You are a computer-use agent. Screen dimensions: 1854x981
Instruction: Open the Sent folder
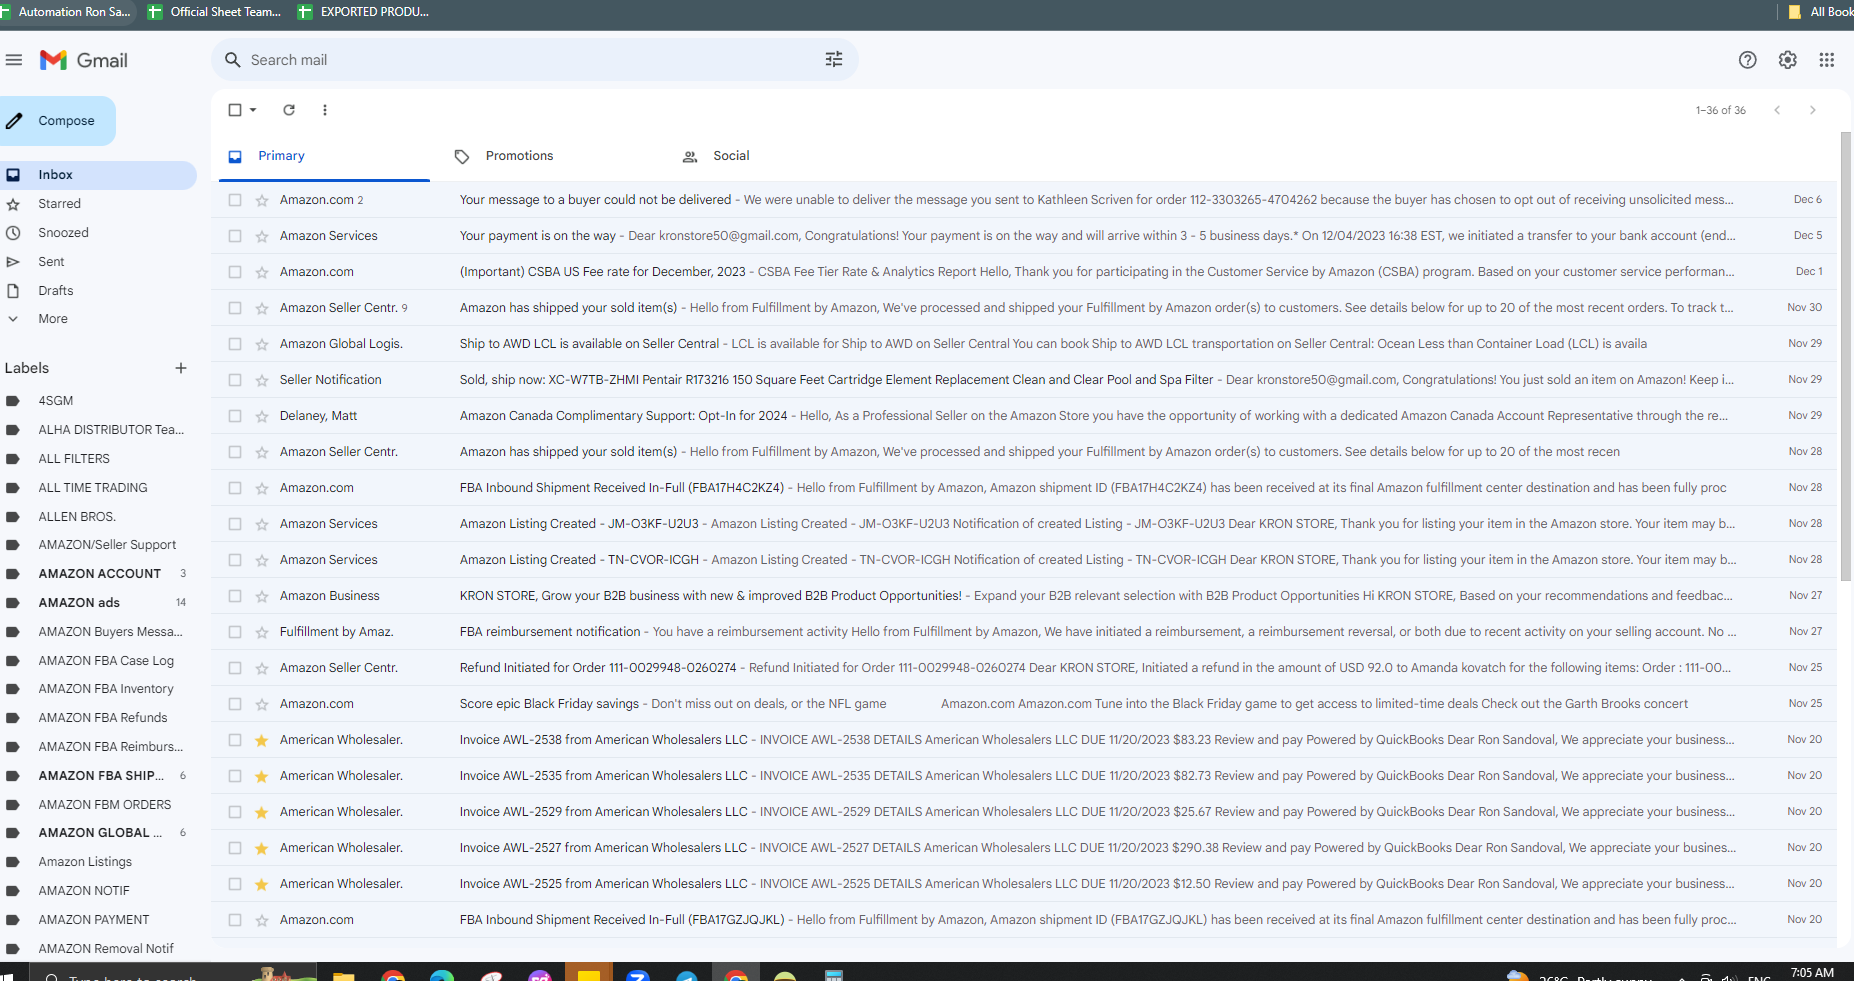coord(97,262)
